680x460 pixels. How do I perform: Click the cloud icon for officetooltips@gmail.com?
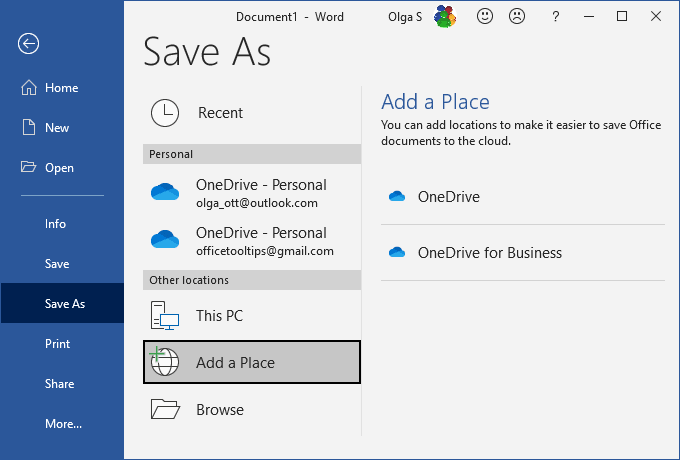[x=165, y=239]
